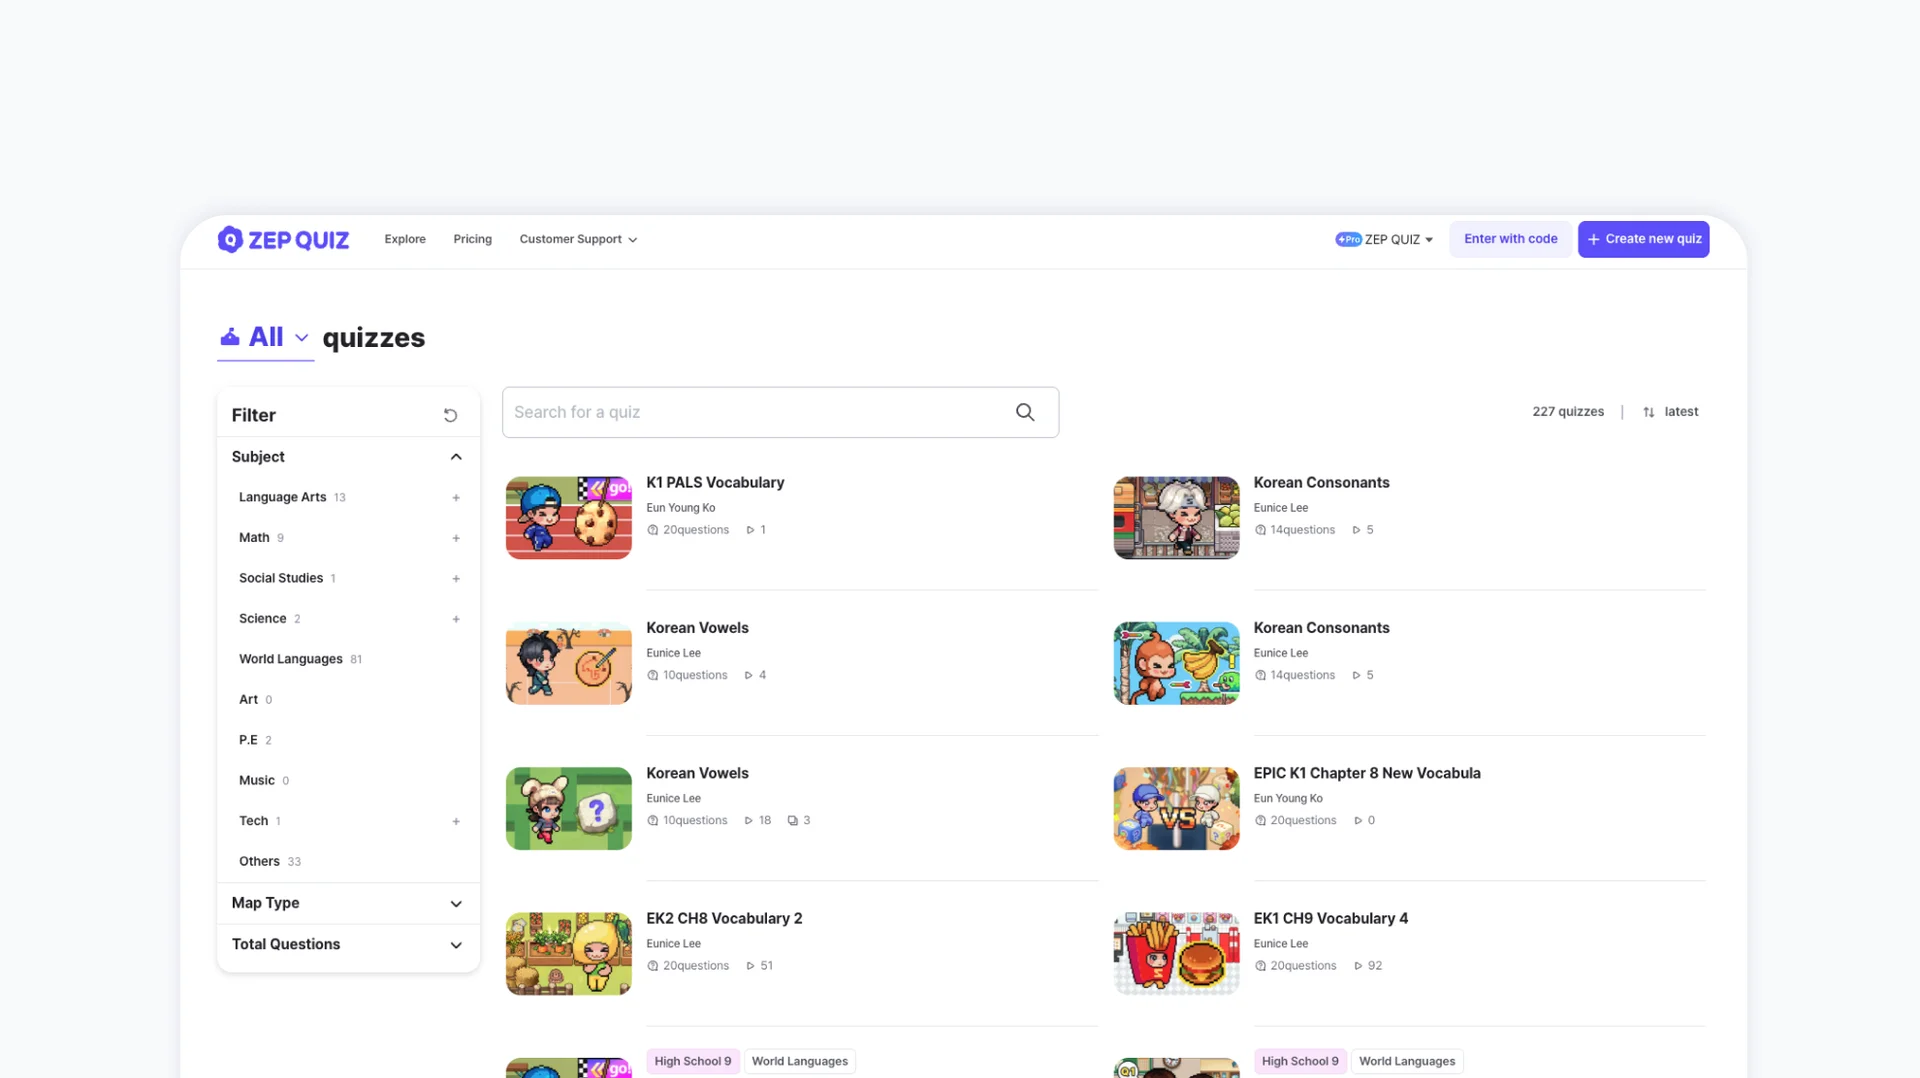Click questions icon on EK2 CH8 Vocabulary 2

point(653,966)
